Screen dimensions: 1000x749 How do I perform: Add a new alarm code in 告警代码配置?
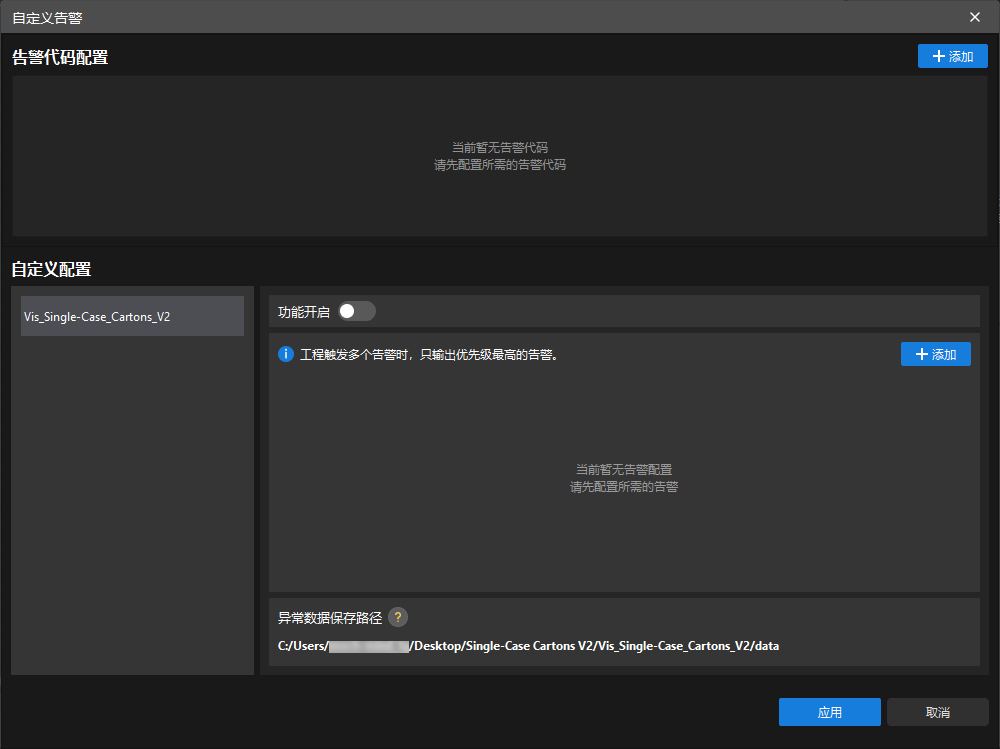tap(952, 56)
